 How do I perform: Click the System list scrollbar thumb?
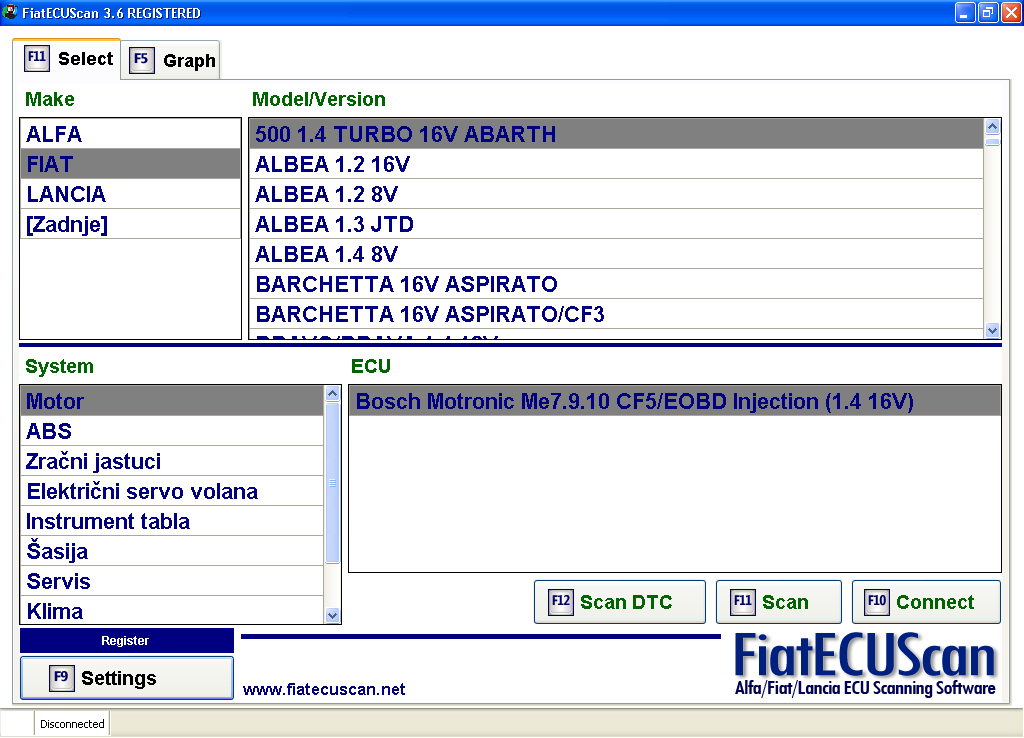[x=332, y=483]
